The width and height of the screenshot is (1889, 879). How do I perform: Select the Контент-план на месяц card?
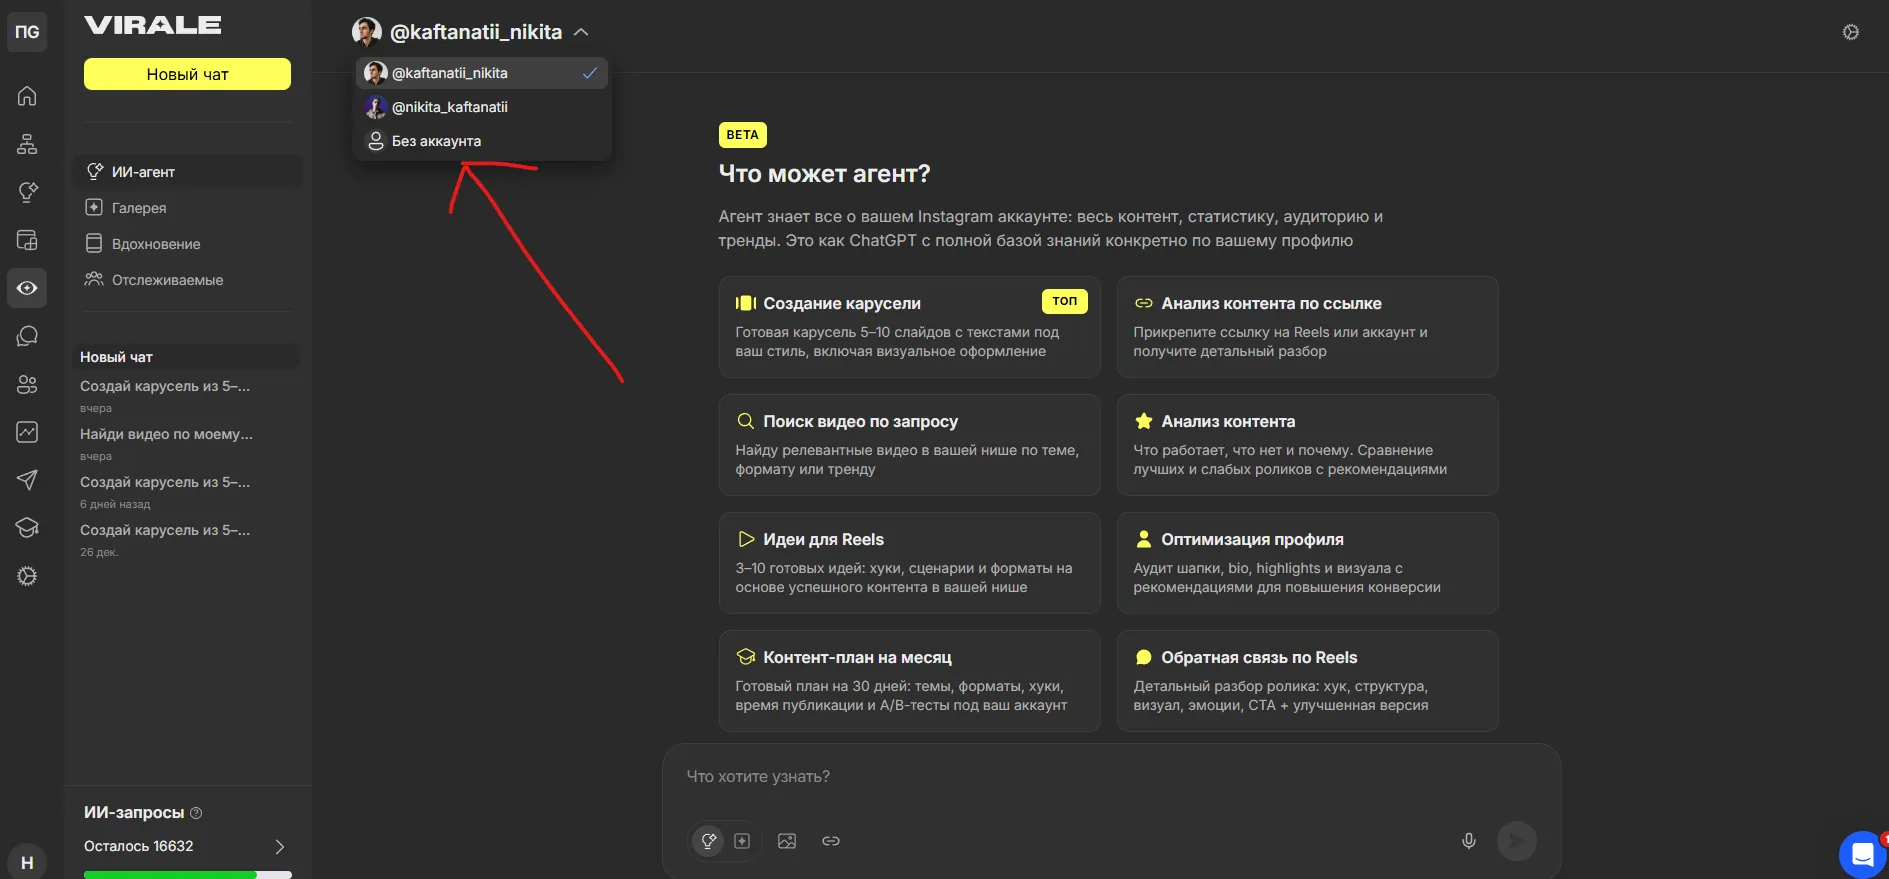(909, 681)
